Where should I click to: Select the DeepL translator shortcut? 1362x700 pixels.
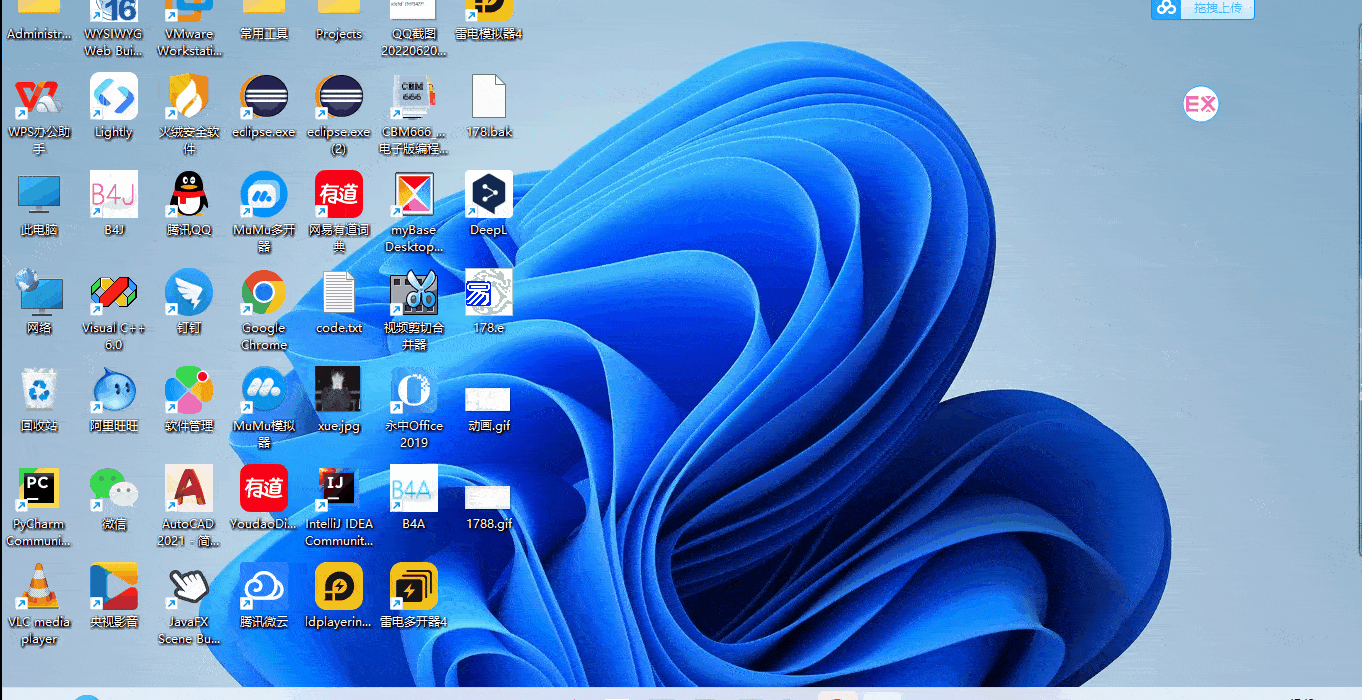[488, 195]
